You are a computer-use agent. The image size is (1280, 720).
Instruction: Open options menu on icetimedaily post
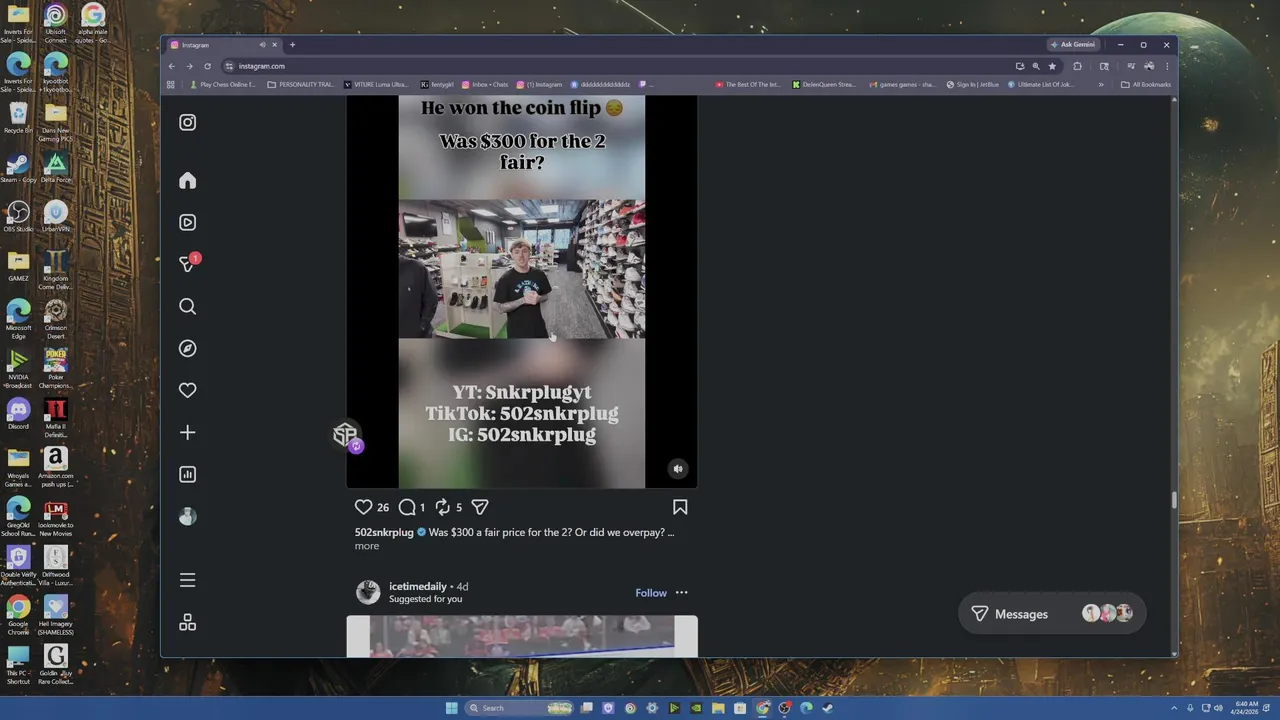click(682, 593)
